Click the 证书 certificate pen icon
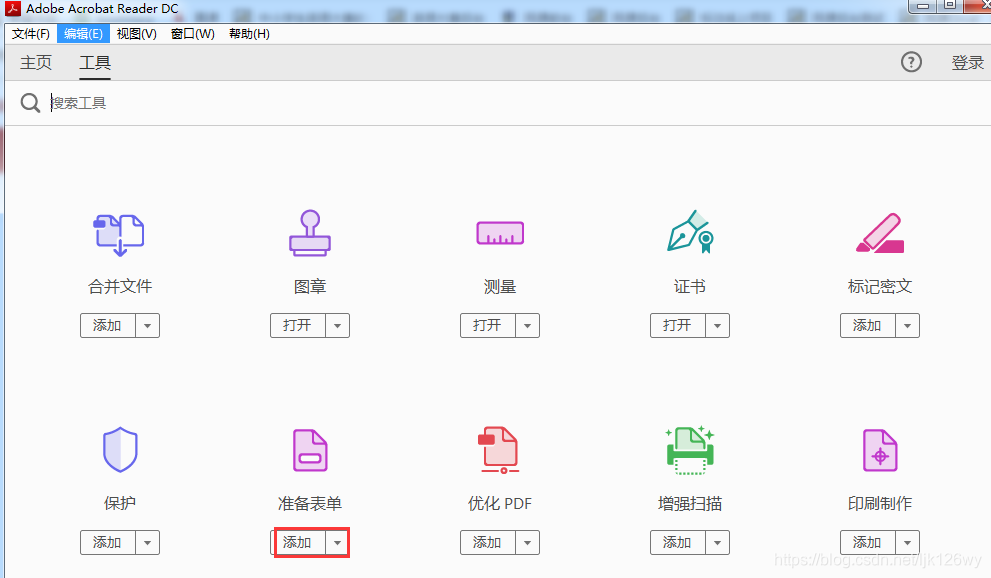Image resolution: width=991 pixels, height=578 pixels. click(690, 232)
